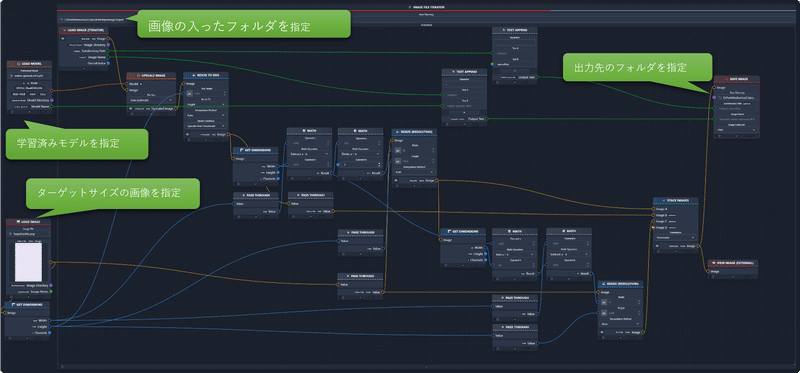The image size is (800, 373).
Task: Toggle the disable icon in Resize To Side node footer
Action: [188, 139]
